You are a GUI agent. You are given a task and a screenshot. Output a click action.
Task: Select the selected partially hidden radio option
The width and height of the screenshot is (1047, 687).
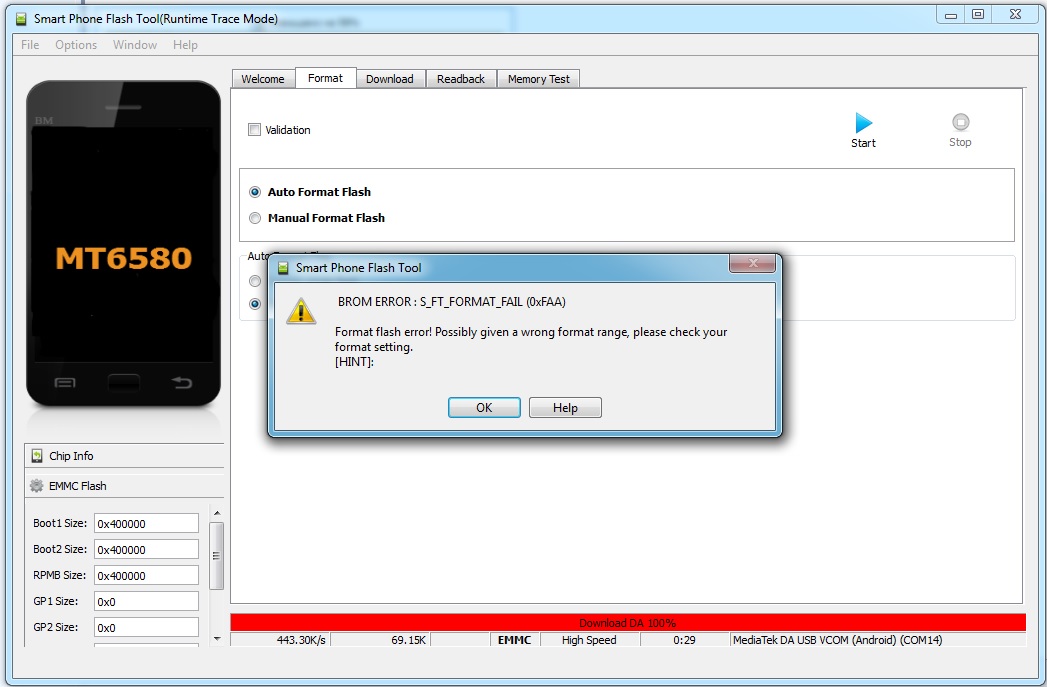[254, 304]
